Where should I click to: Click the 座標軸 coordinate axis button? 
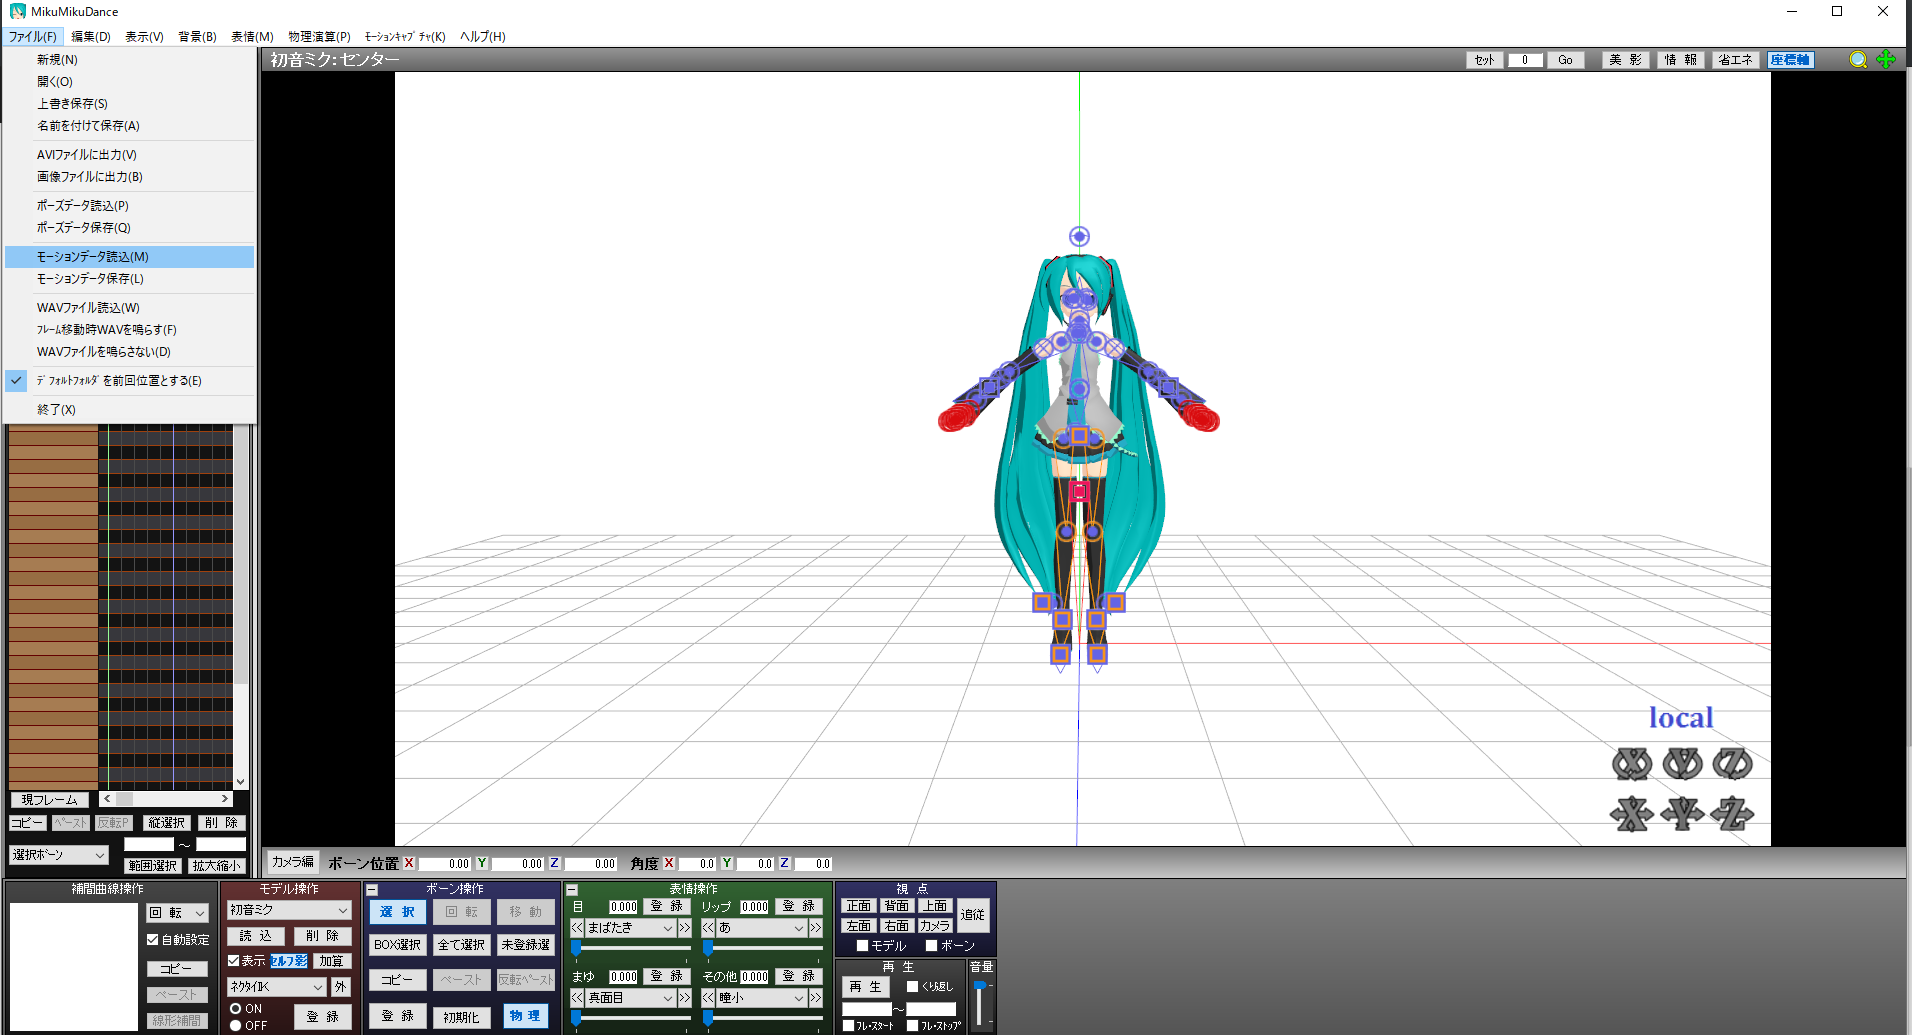[1790, 60]
